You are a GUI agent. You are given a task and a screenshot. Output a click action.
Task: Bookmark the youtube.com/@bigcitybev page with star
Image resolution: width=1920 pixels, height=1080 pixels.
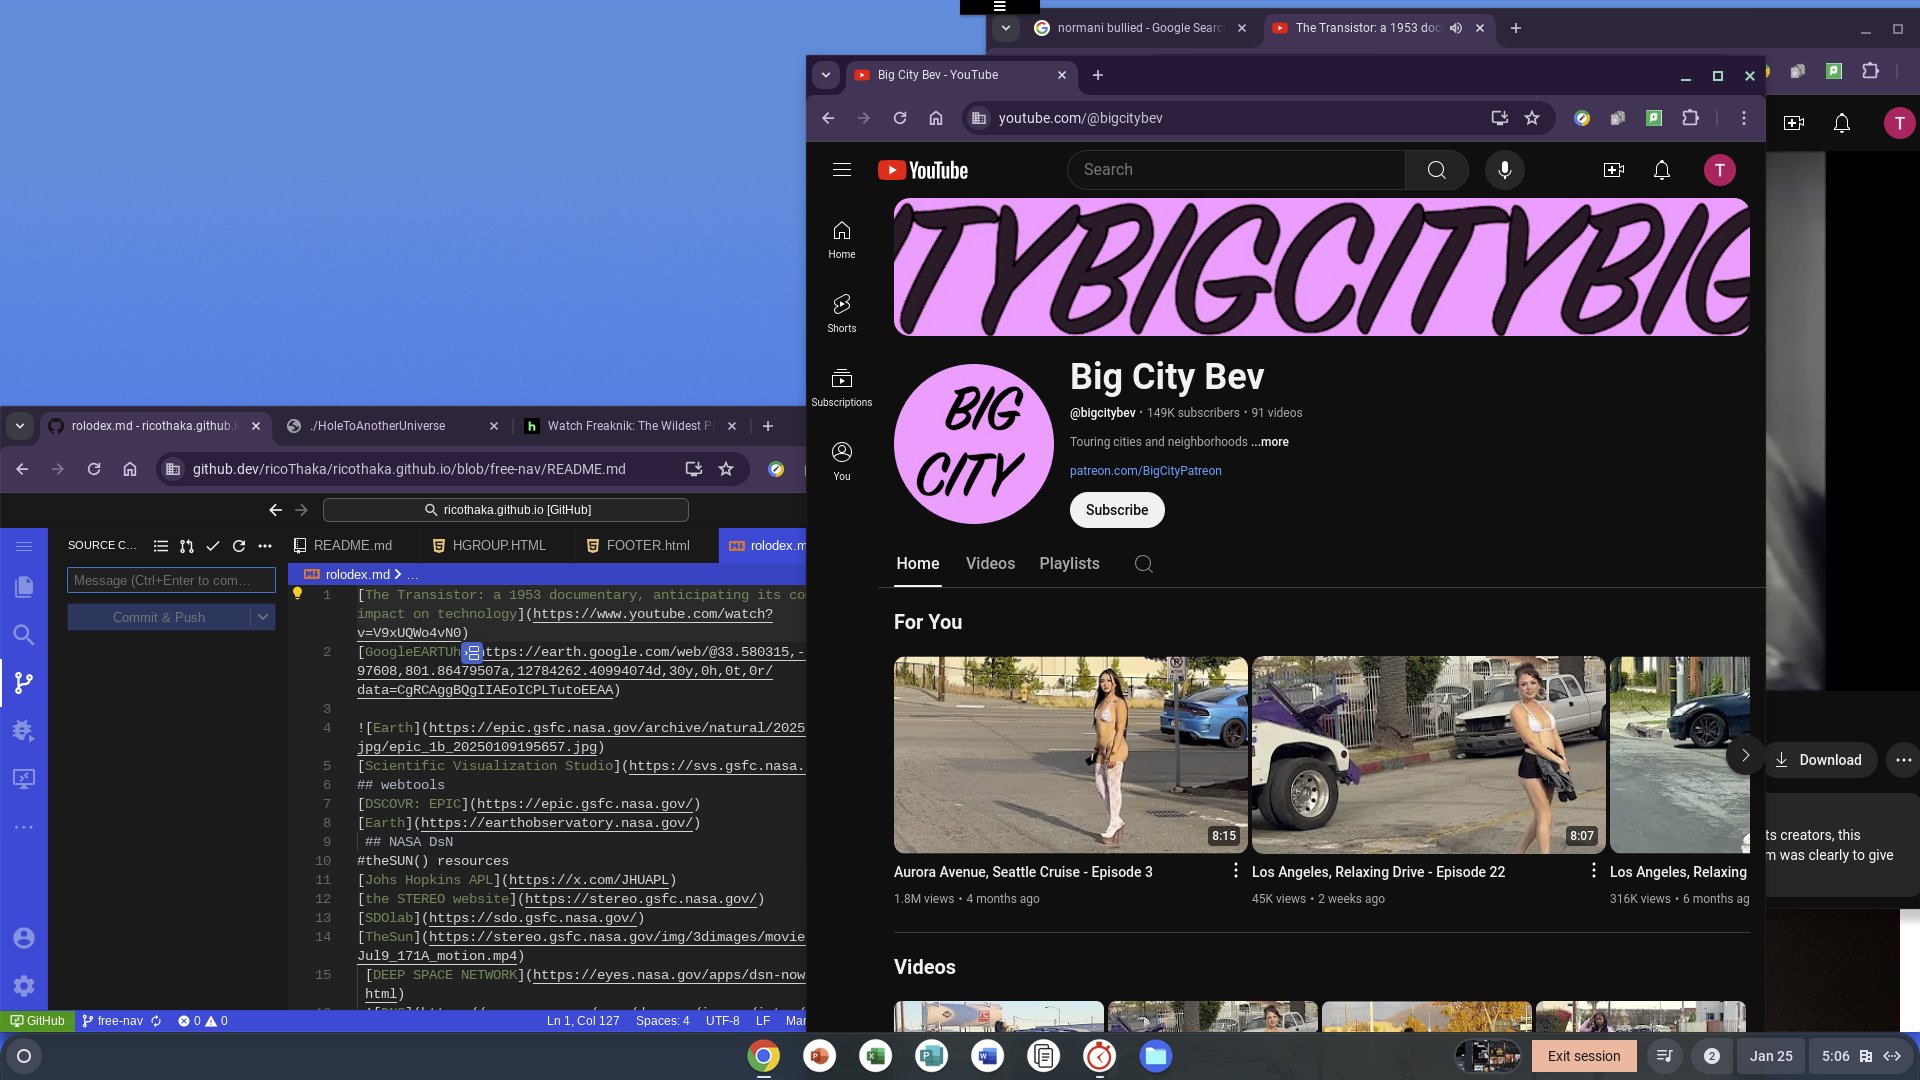pyautogui.click(x=1531, y=118)
